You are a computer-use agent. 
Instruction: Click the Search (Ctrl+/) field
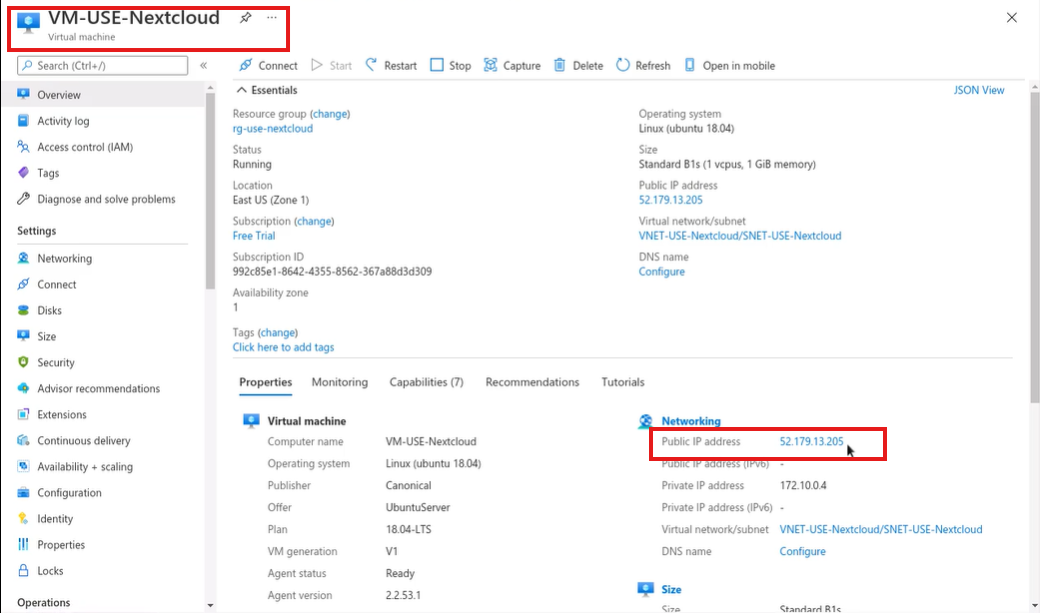103,66
